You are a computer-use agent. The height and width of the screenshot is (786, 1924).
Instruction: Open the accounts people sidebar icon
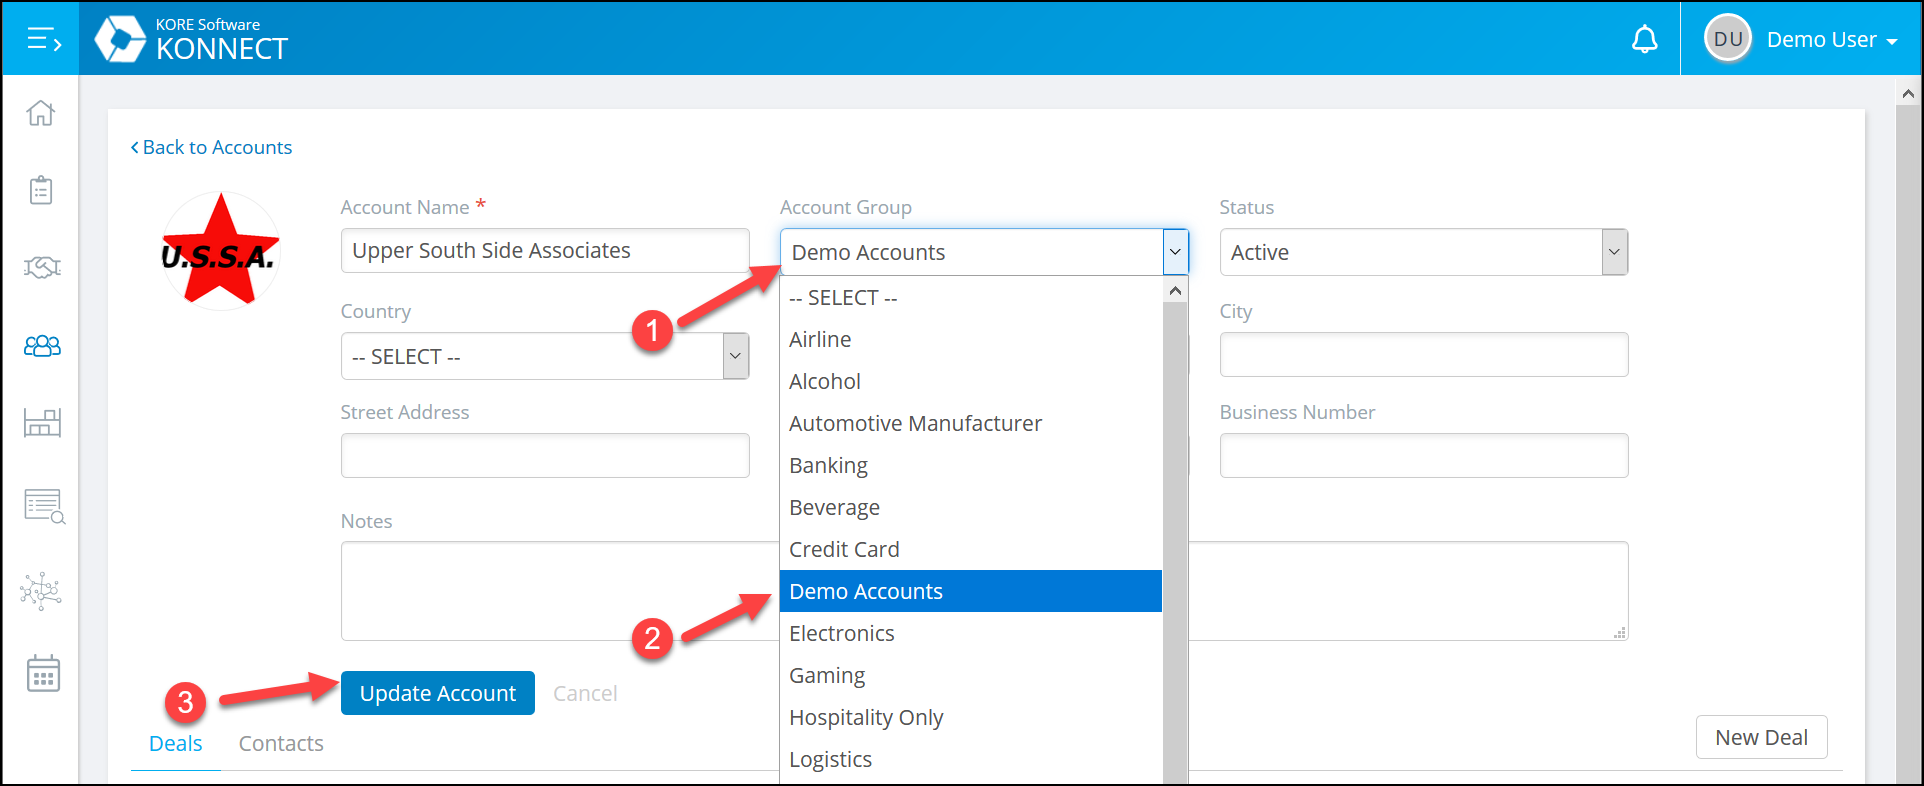coord(42,346)
